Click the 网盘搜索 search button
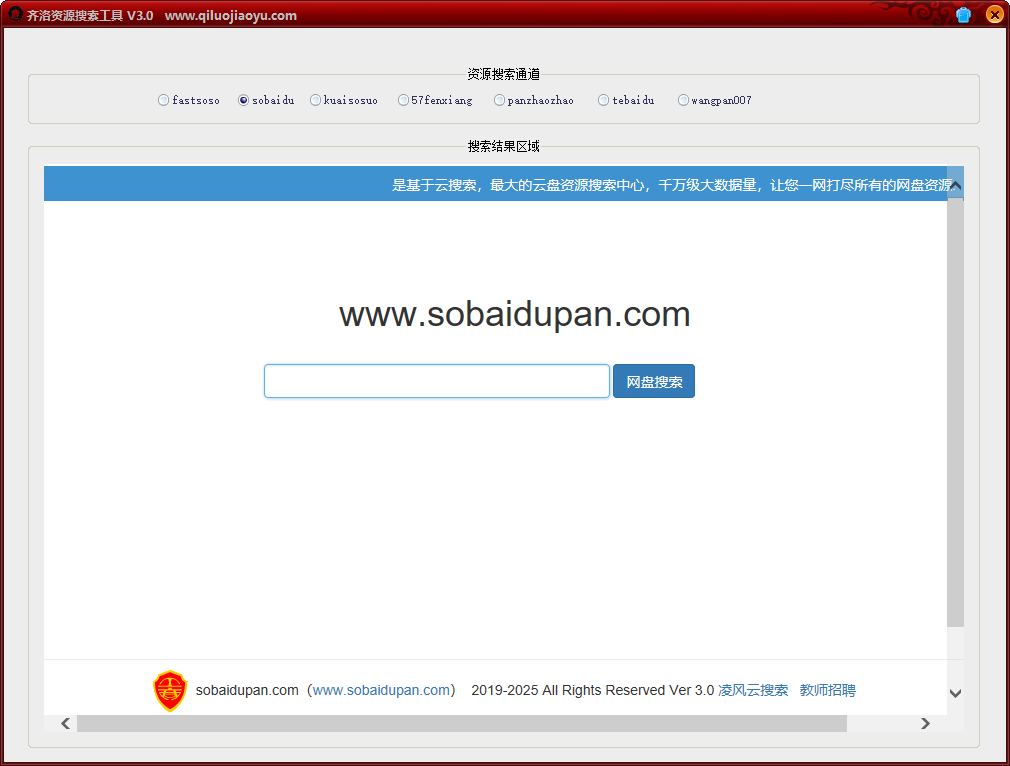Image resolution: width=1010 pixels, height=766 pixels. (x=654, y=381)
